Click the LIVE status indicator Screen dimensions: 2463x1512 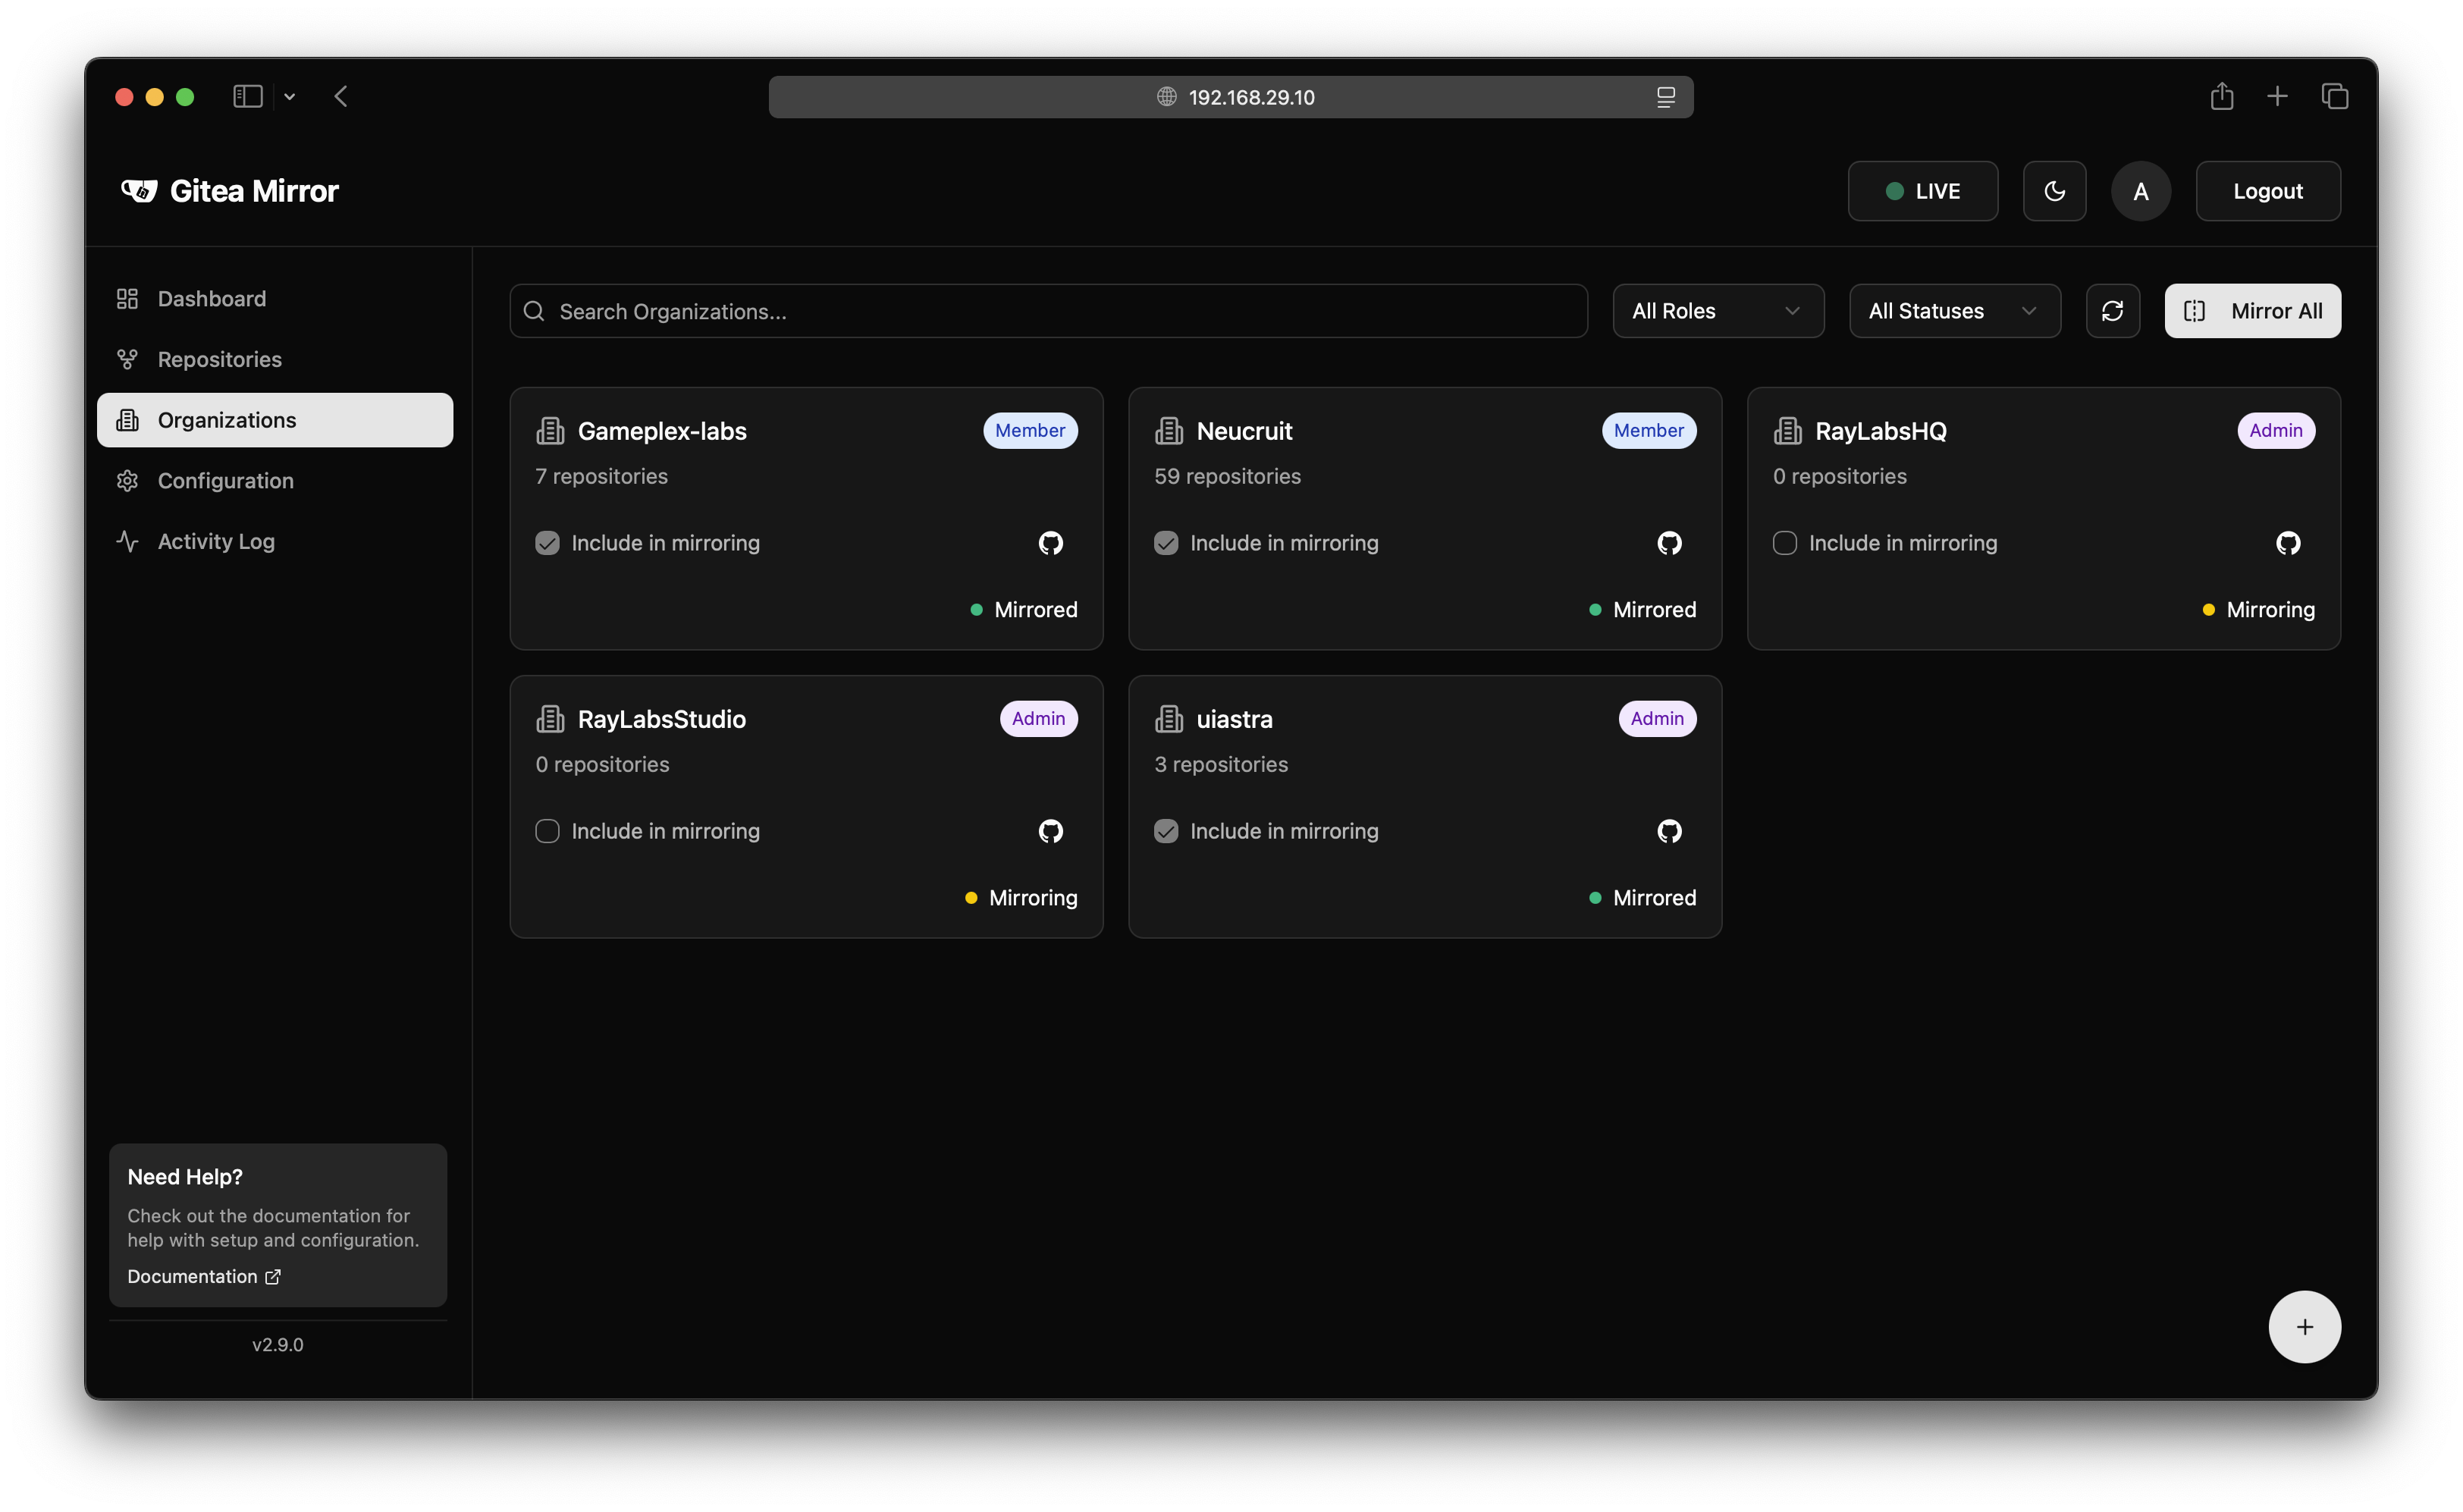tap(1922, 191)
